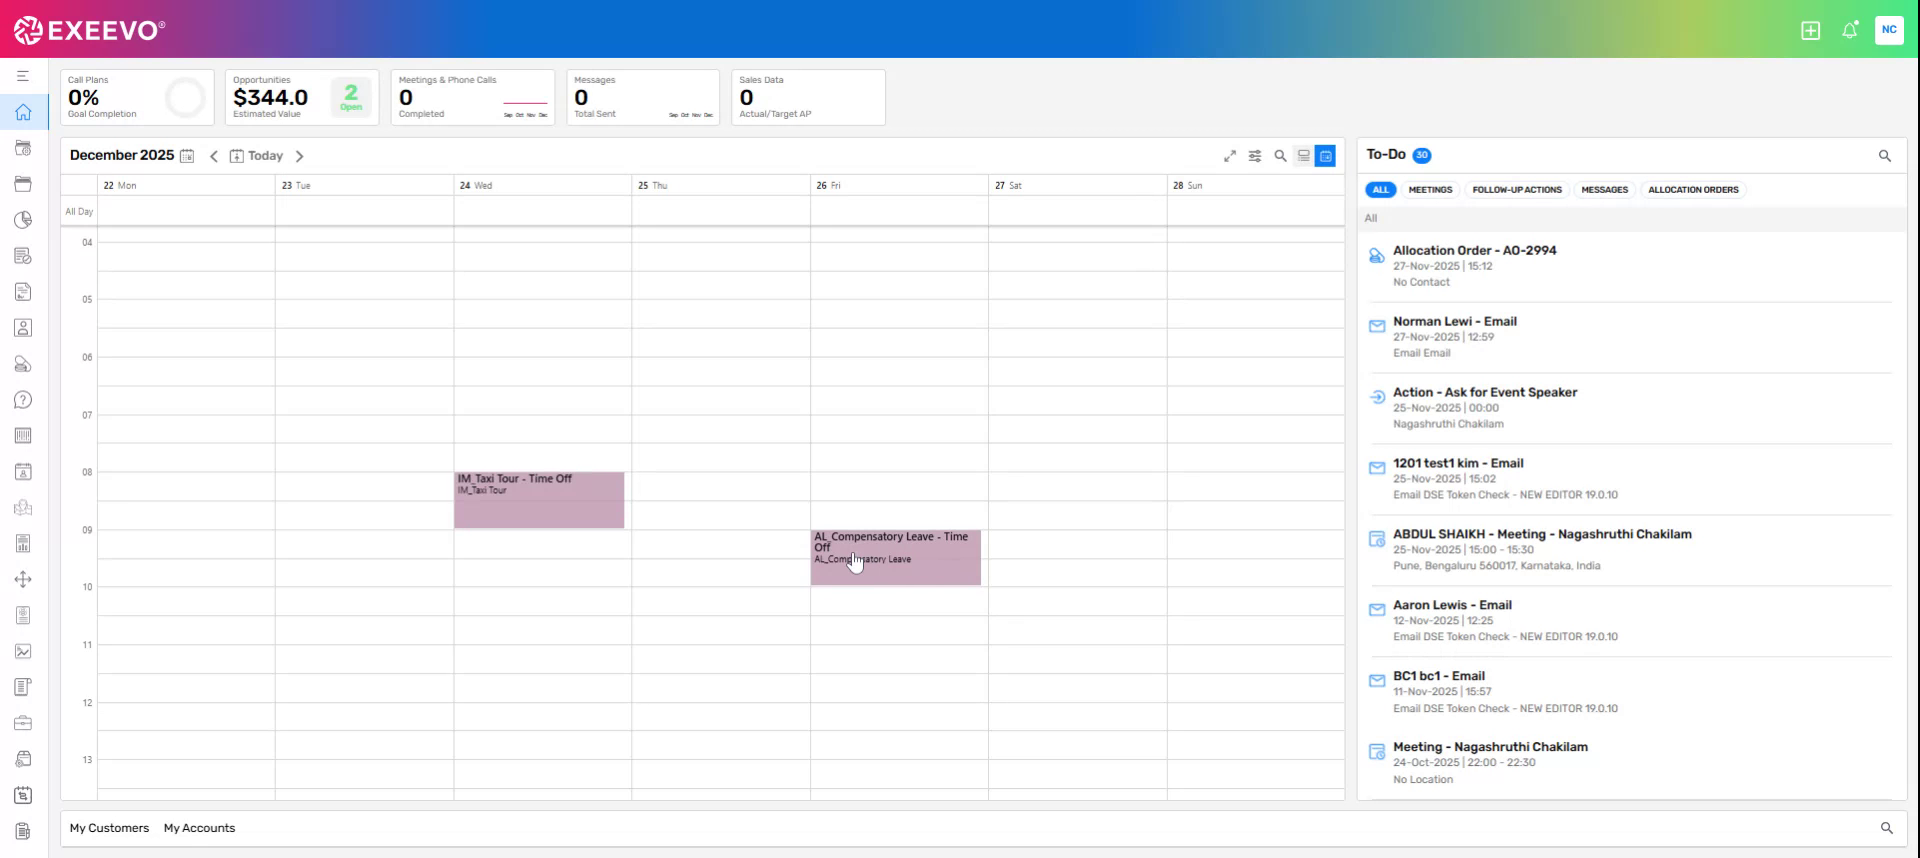The width and height of the screenshot is (1920, 858).
Task: Open the pie chart icon in sidebar
Action: pos(23,220)
